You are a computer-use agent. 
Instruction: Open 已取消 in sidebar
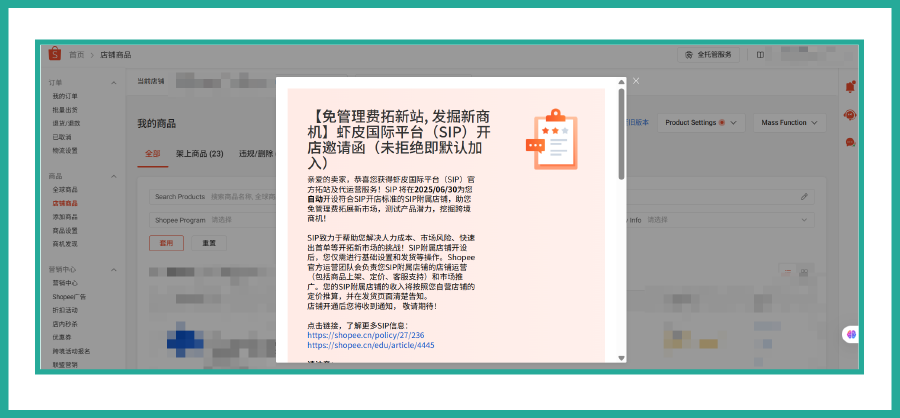pyautogui.click(x=61, y=137)
